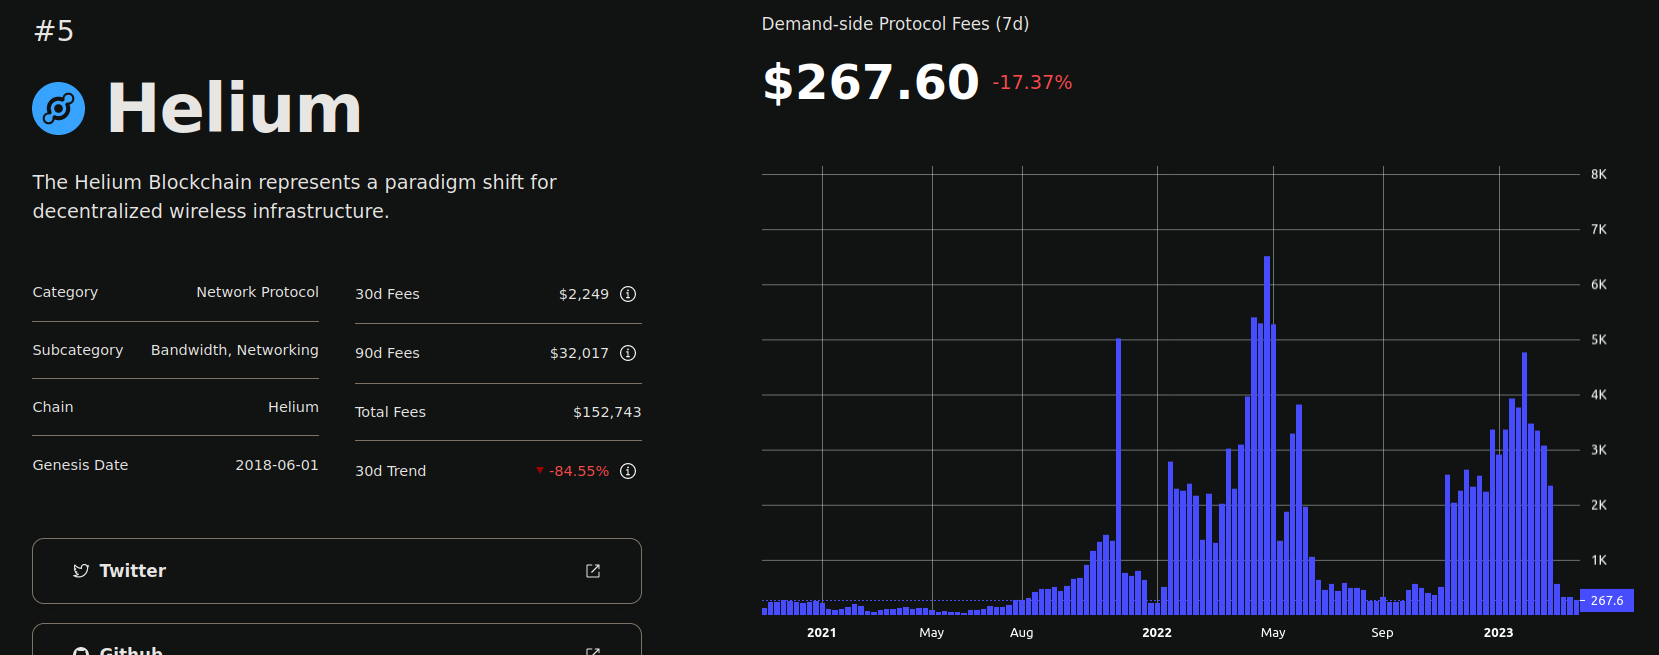
Task: Select the Bandwidth, Networking value
Action: (x=235, y=350)
